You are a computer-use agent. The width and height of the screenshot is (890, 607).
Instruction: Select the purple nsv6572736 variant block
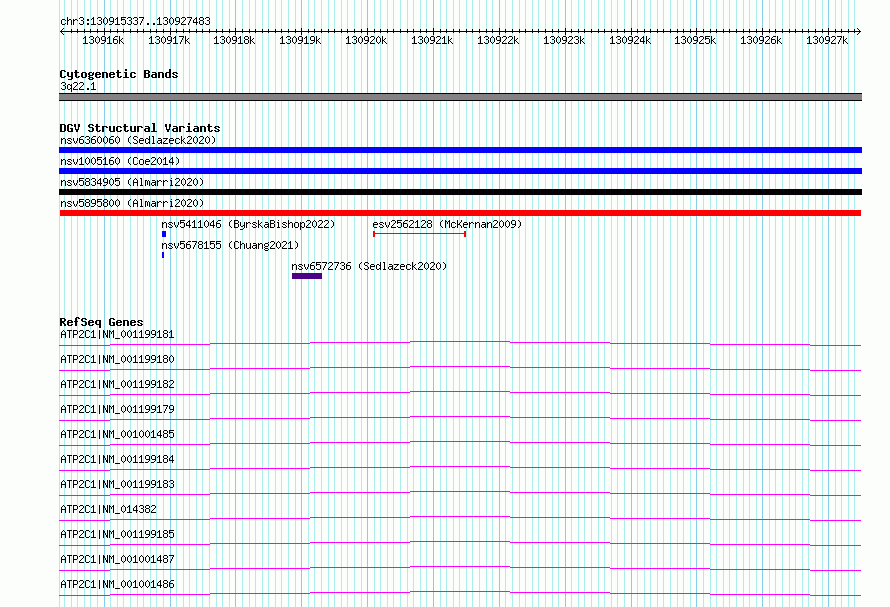307,276
